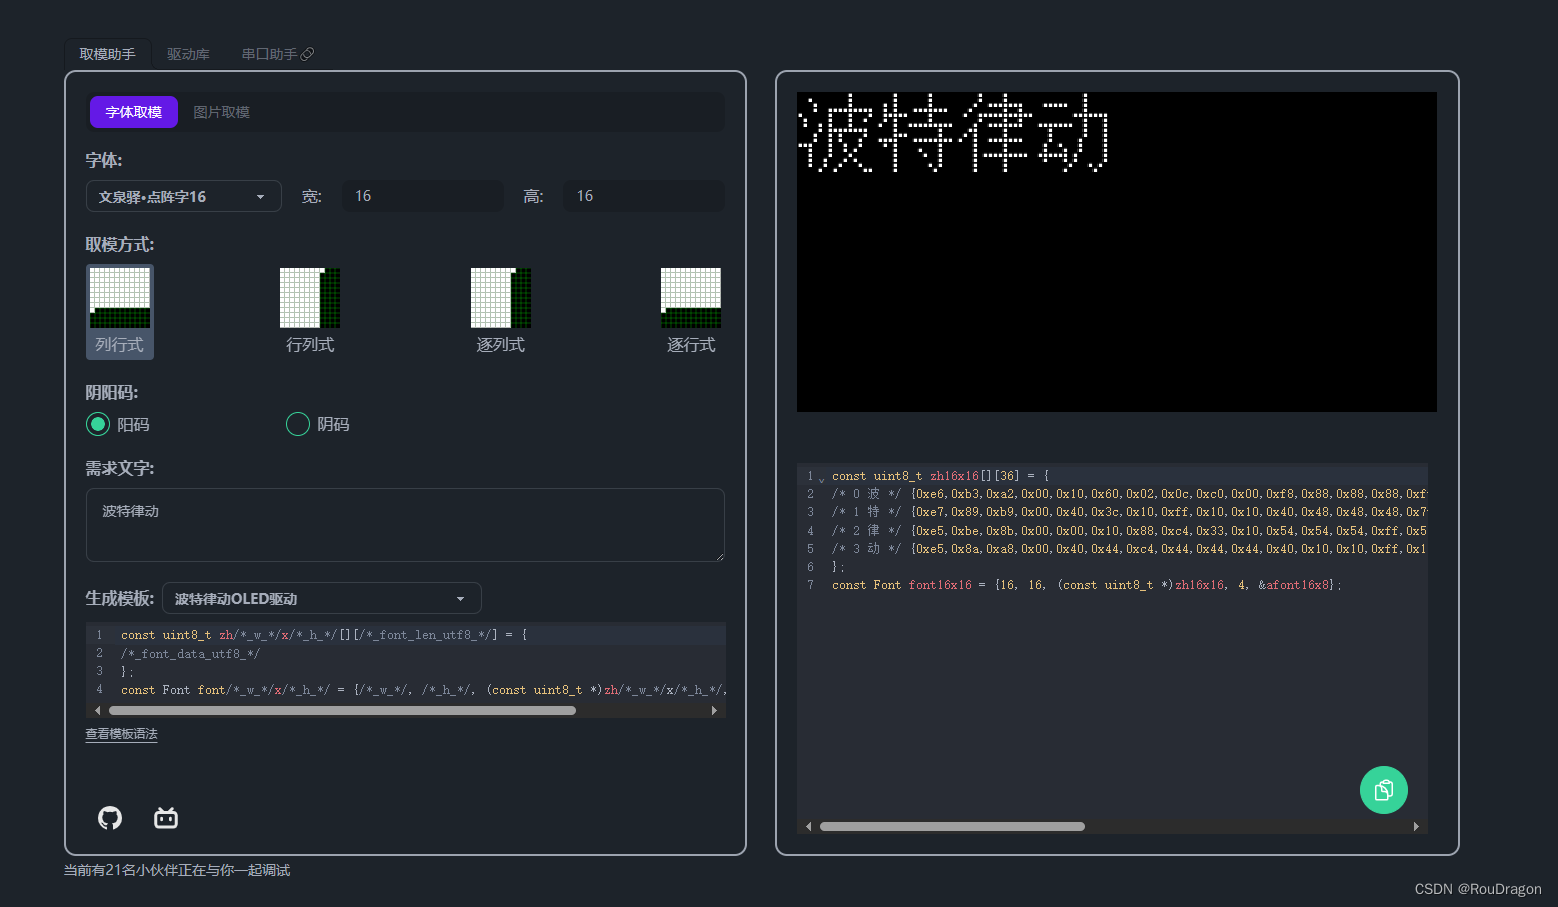Click output code line '/* 2 律 */'

[x=1129, y=531]
